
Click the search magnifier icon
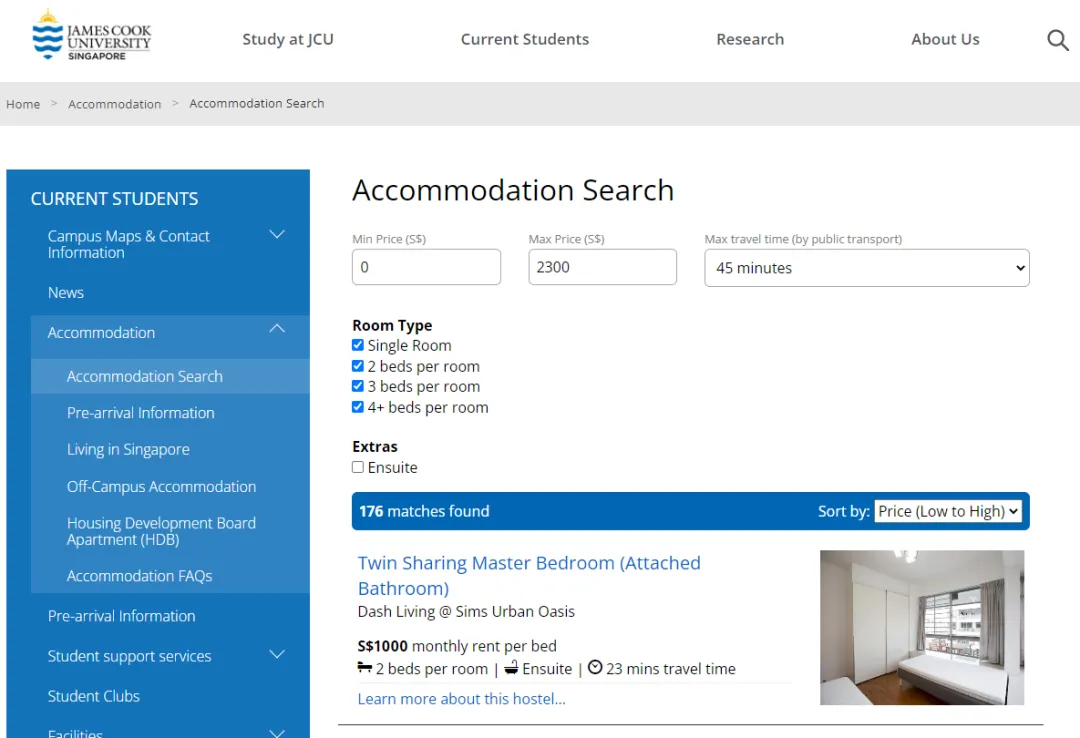(x=1057, y=40)
